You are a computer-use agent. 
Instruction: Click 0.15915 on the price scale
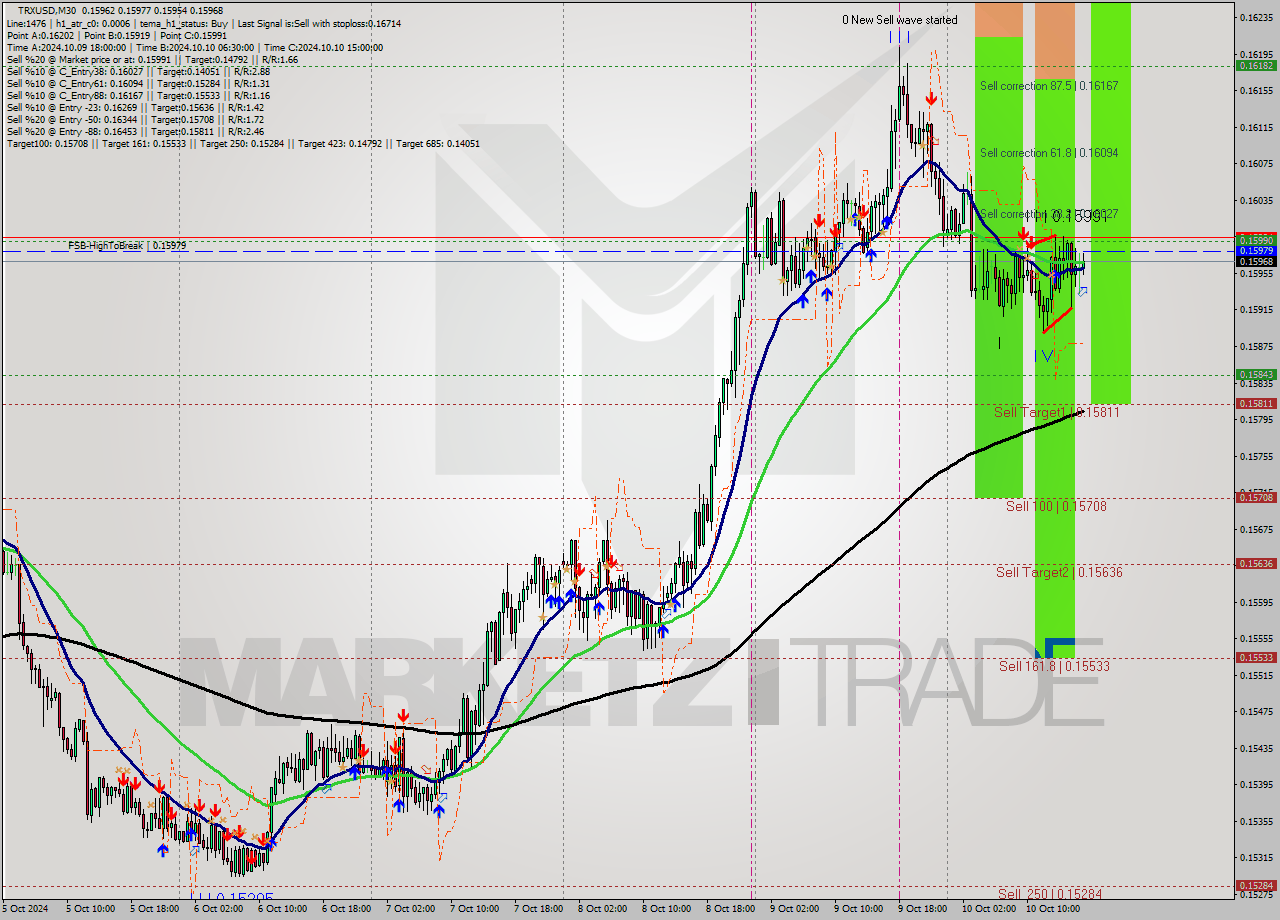click(1256, 310)
